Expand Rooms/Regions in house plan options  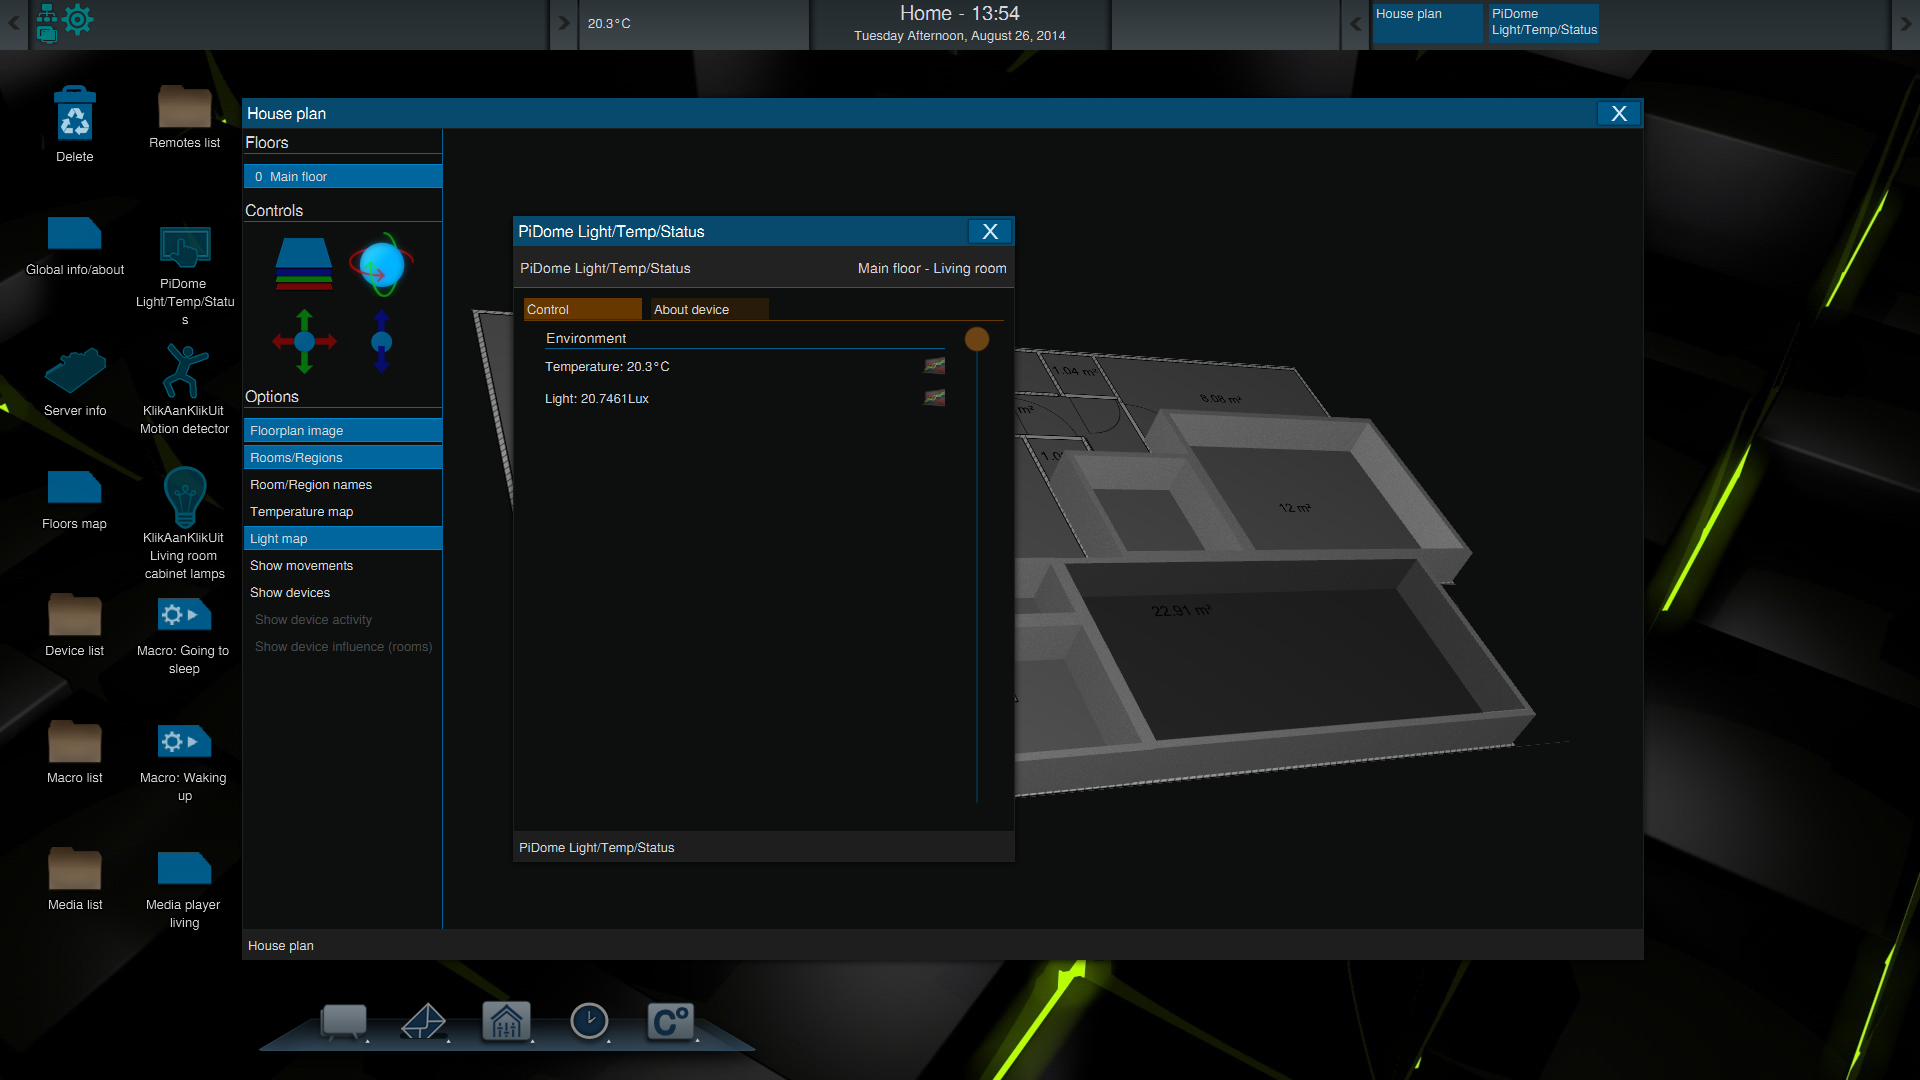343,456
